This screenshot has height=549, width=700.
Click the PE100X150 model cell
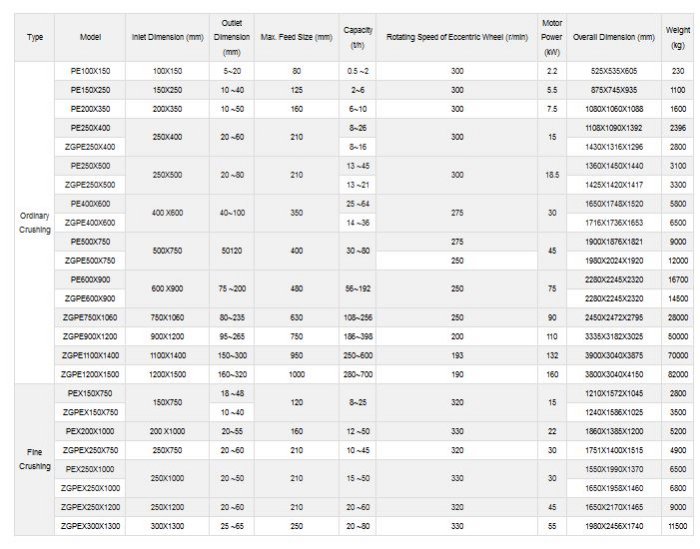(x=91, y=72)
